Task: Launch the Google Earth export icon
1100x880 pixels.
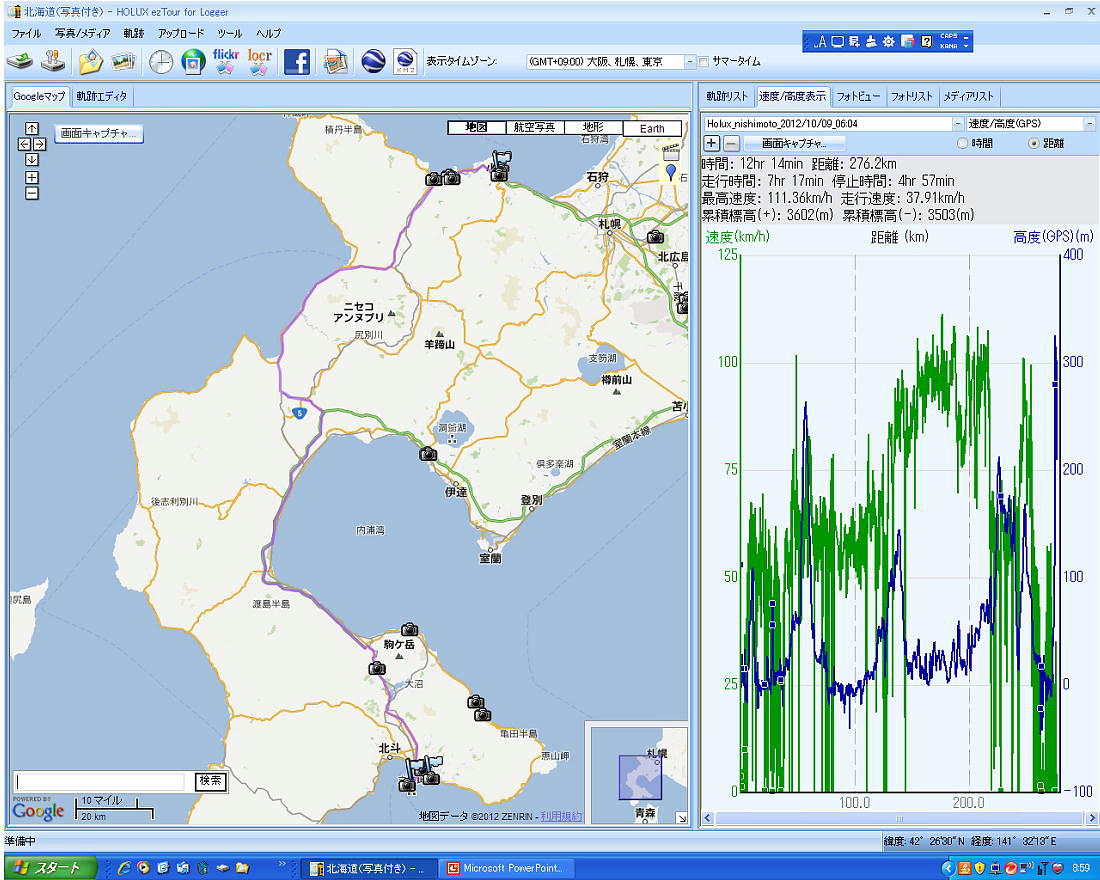Action: (373, 62)
